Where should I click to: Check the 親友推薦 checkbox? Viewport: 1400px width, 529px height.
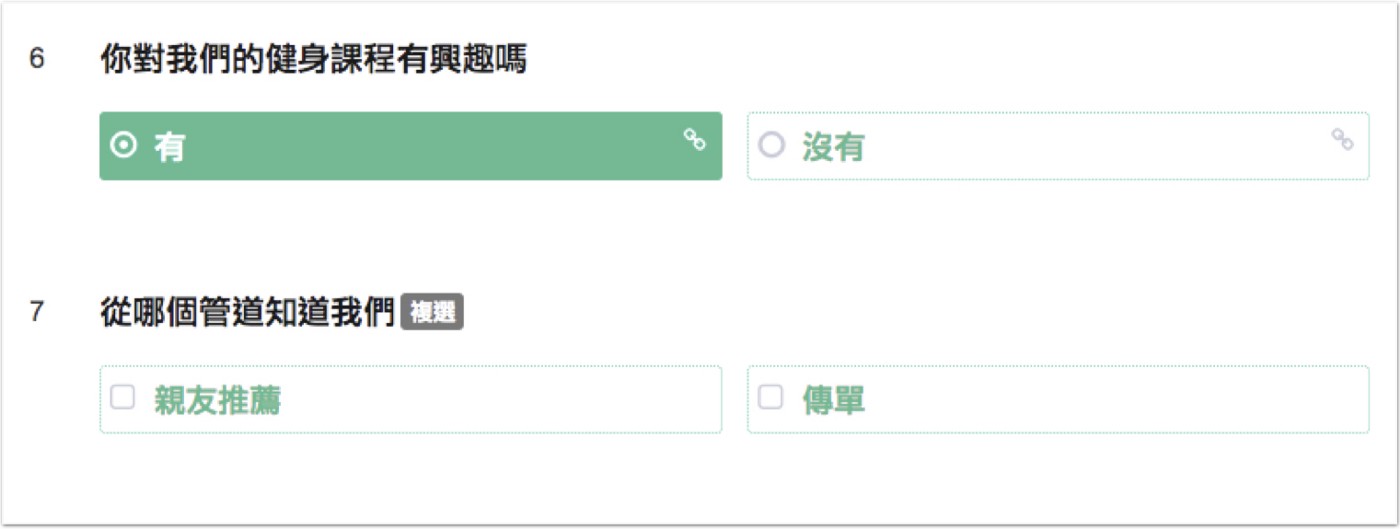click(122, 398)
